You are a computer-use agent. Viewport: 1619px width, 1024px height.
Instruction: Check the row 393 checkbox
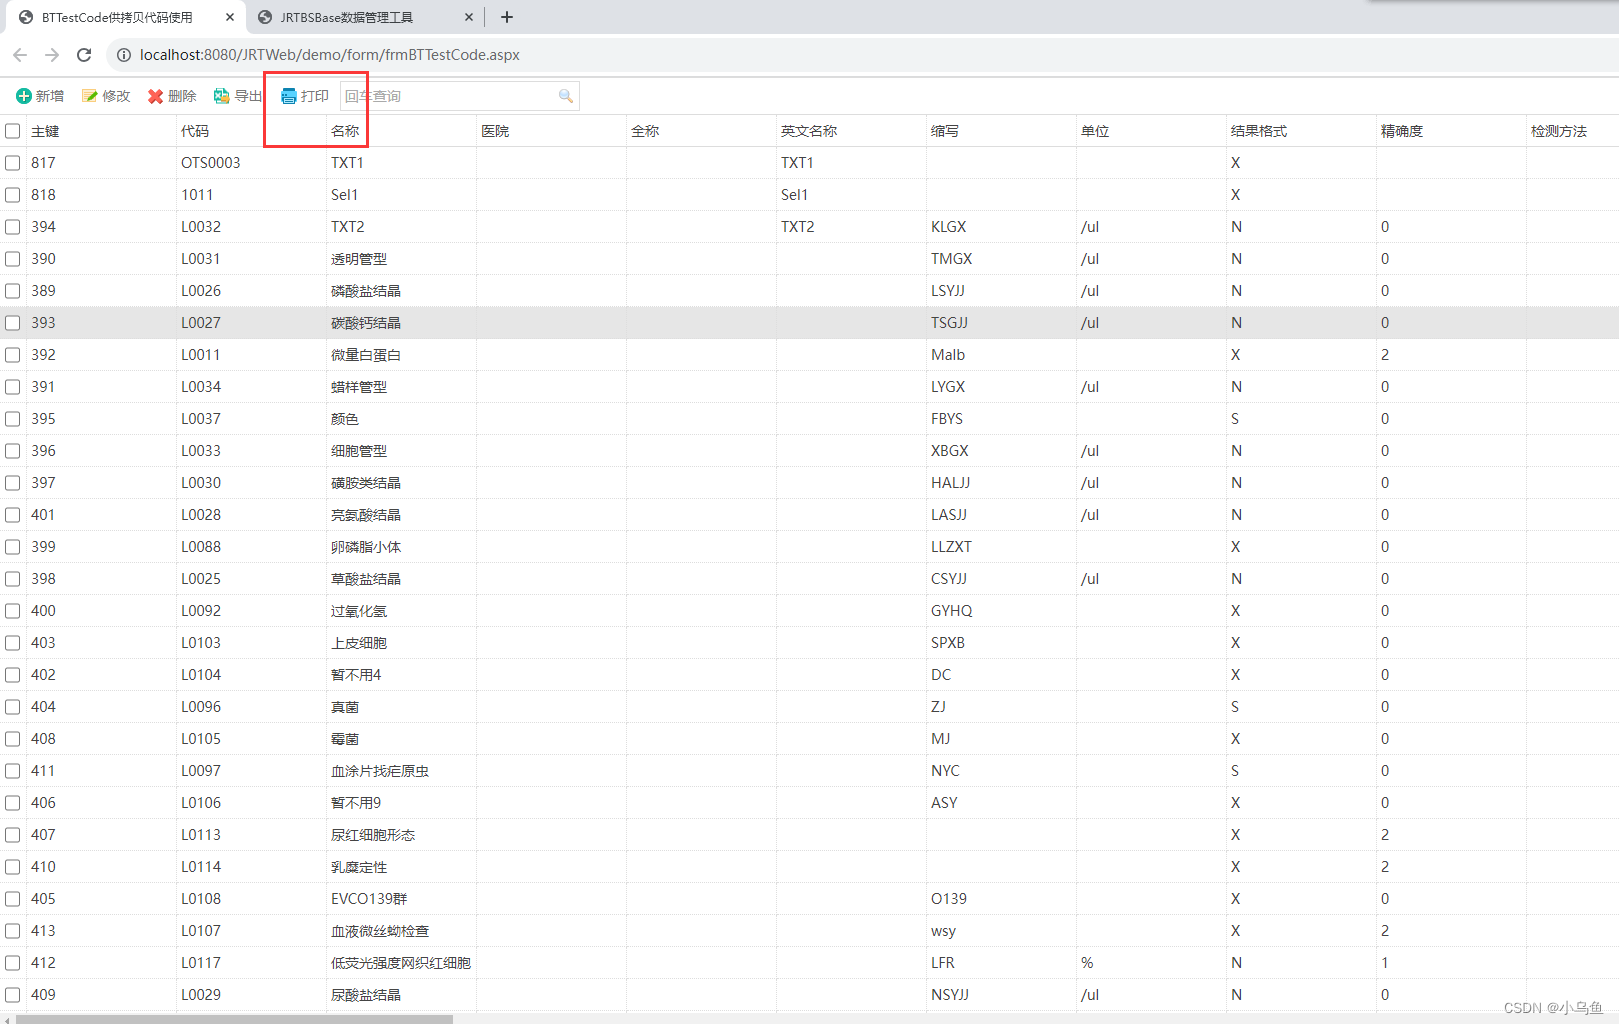[x=13, y=323]
